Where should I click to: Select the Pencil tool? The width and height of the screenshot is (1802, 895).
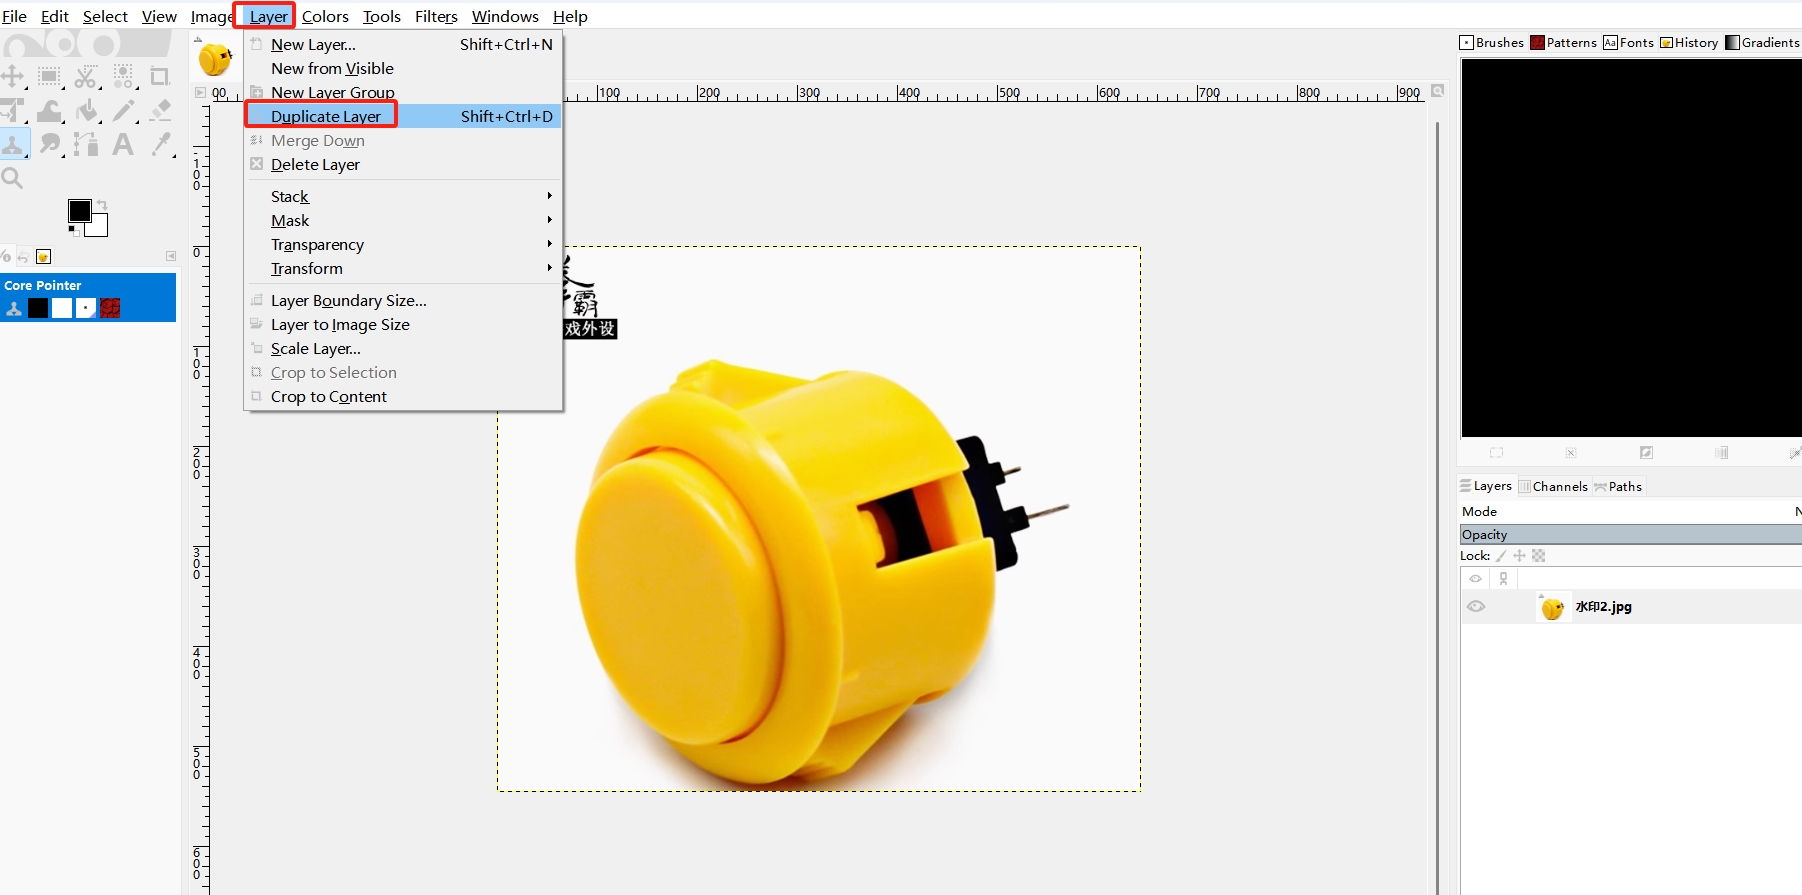pyautogui.click(x=123, y=110)
